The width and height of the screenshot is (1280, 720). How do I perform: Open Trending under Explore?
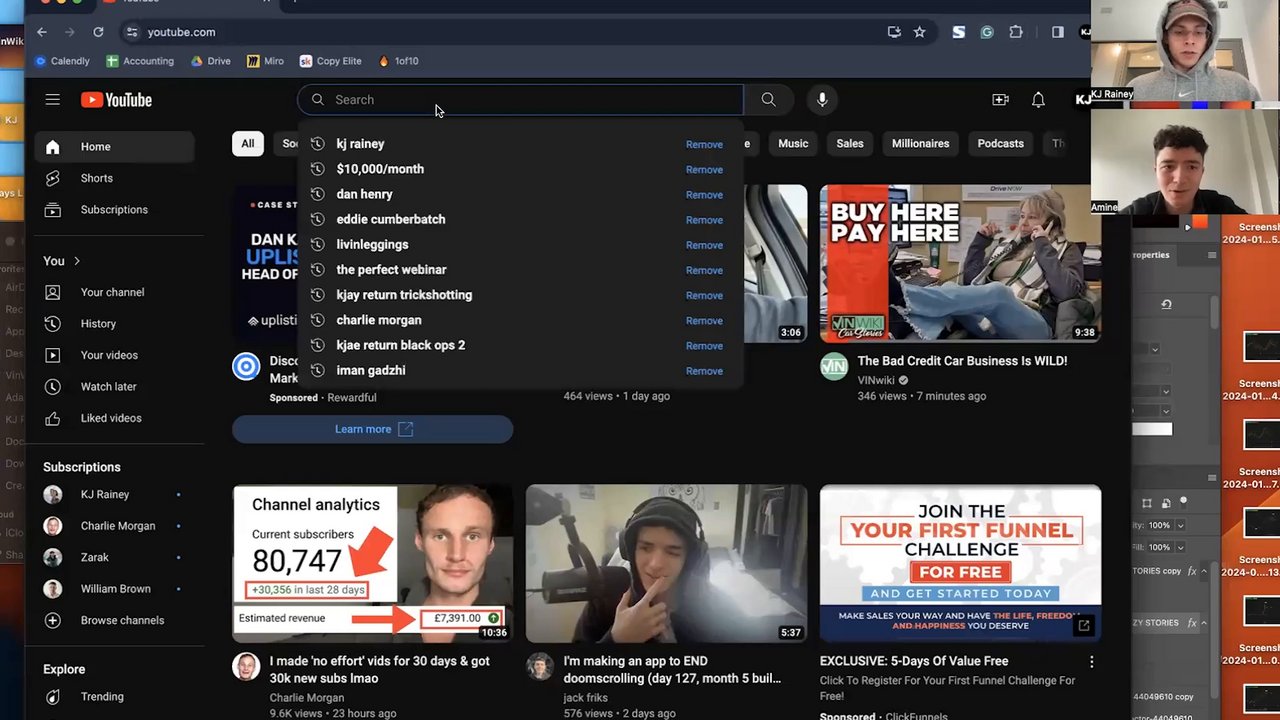[114, 697]
